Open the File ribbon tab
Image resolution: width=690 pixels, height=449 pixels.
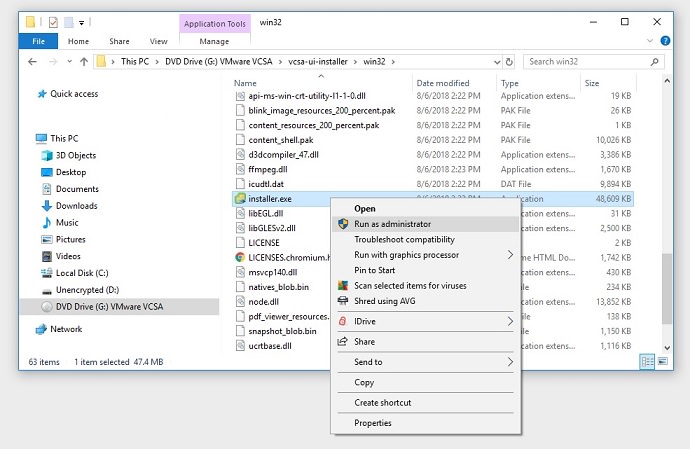click(38, 41)
